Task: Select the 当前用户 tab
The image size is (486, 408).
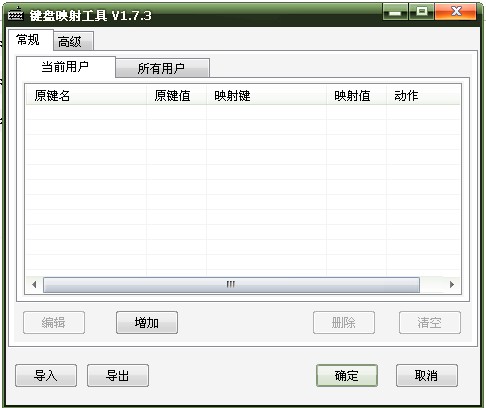Action: pyautogui.click(x=66, y=67)
